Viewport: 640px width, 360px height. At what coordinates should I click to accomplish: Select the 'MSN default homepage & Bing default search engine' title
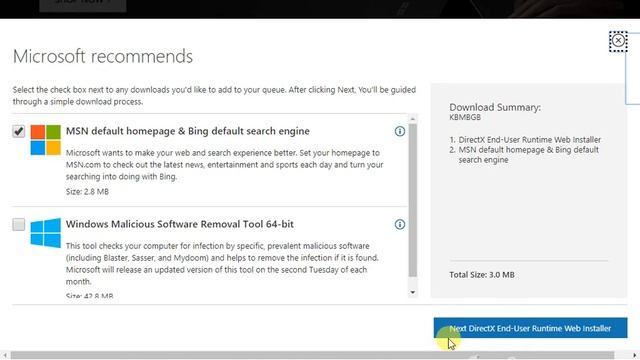[188, 131]
